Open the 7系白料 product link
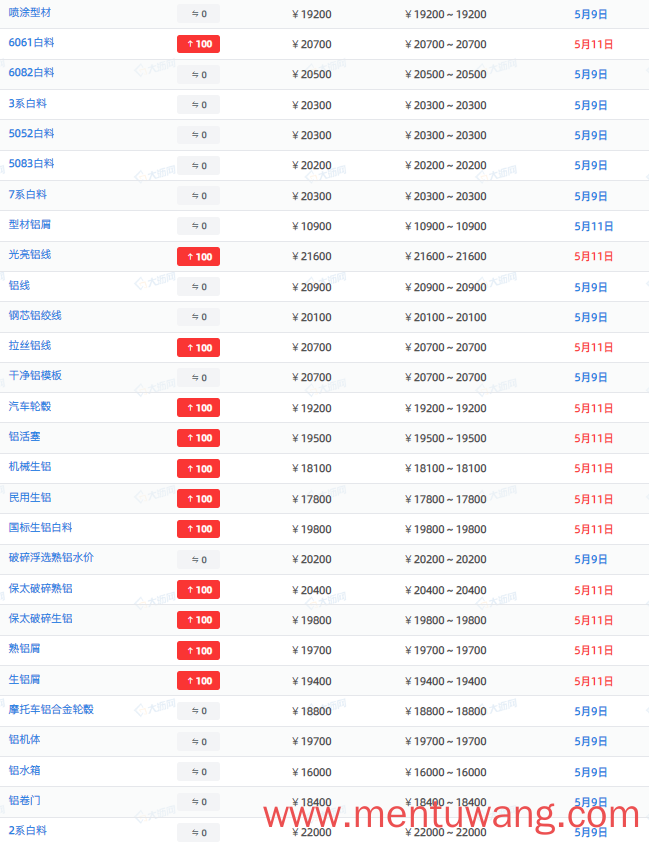The height and width of the screenshot is (845, 649). 27,195
